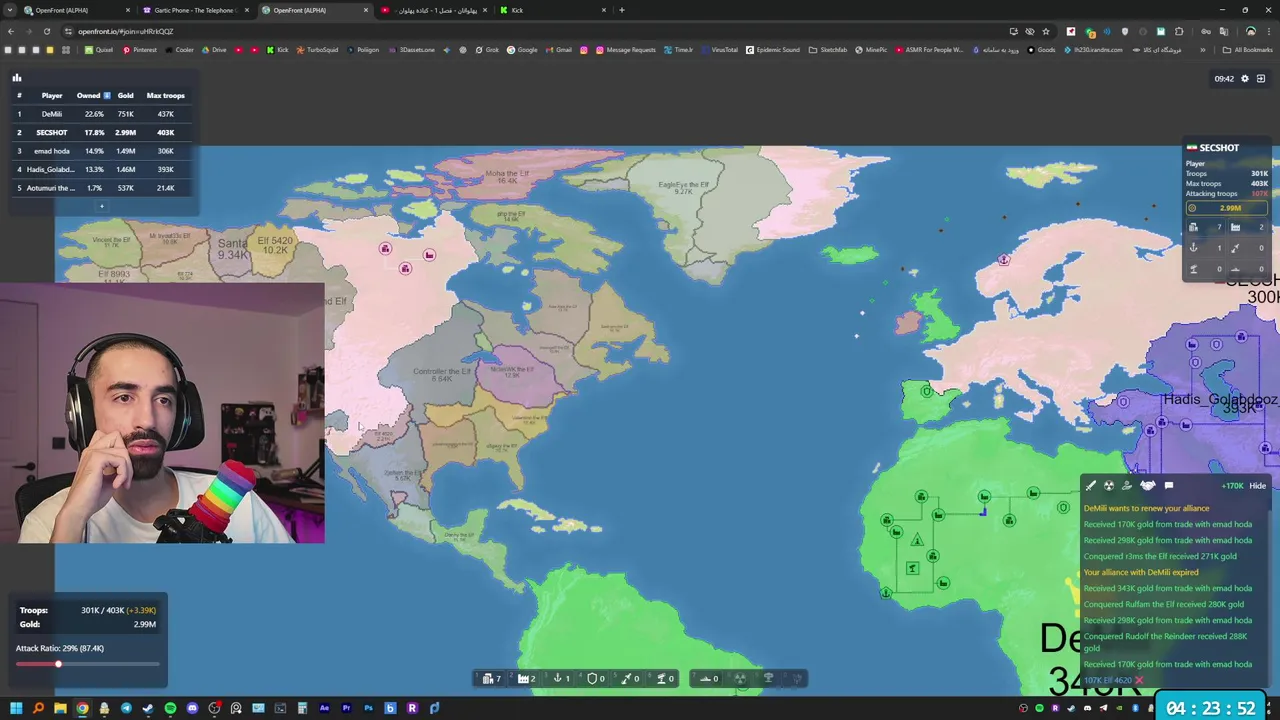Bookmark this page star icon
1280x720 pixels.
point(1046,31)
